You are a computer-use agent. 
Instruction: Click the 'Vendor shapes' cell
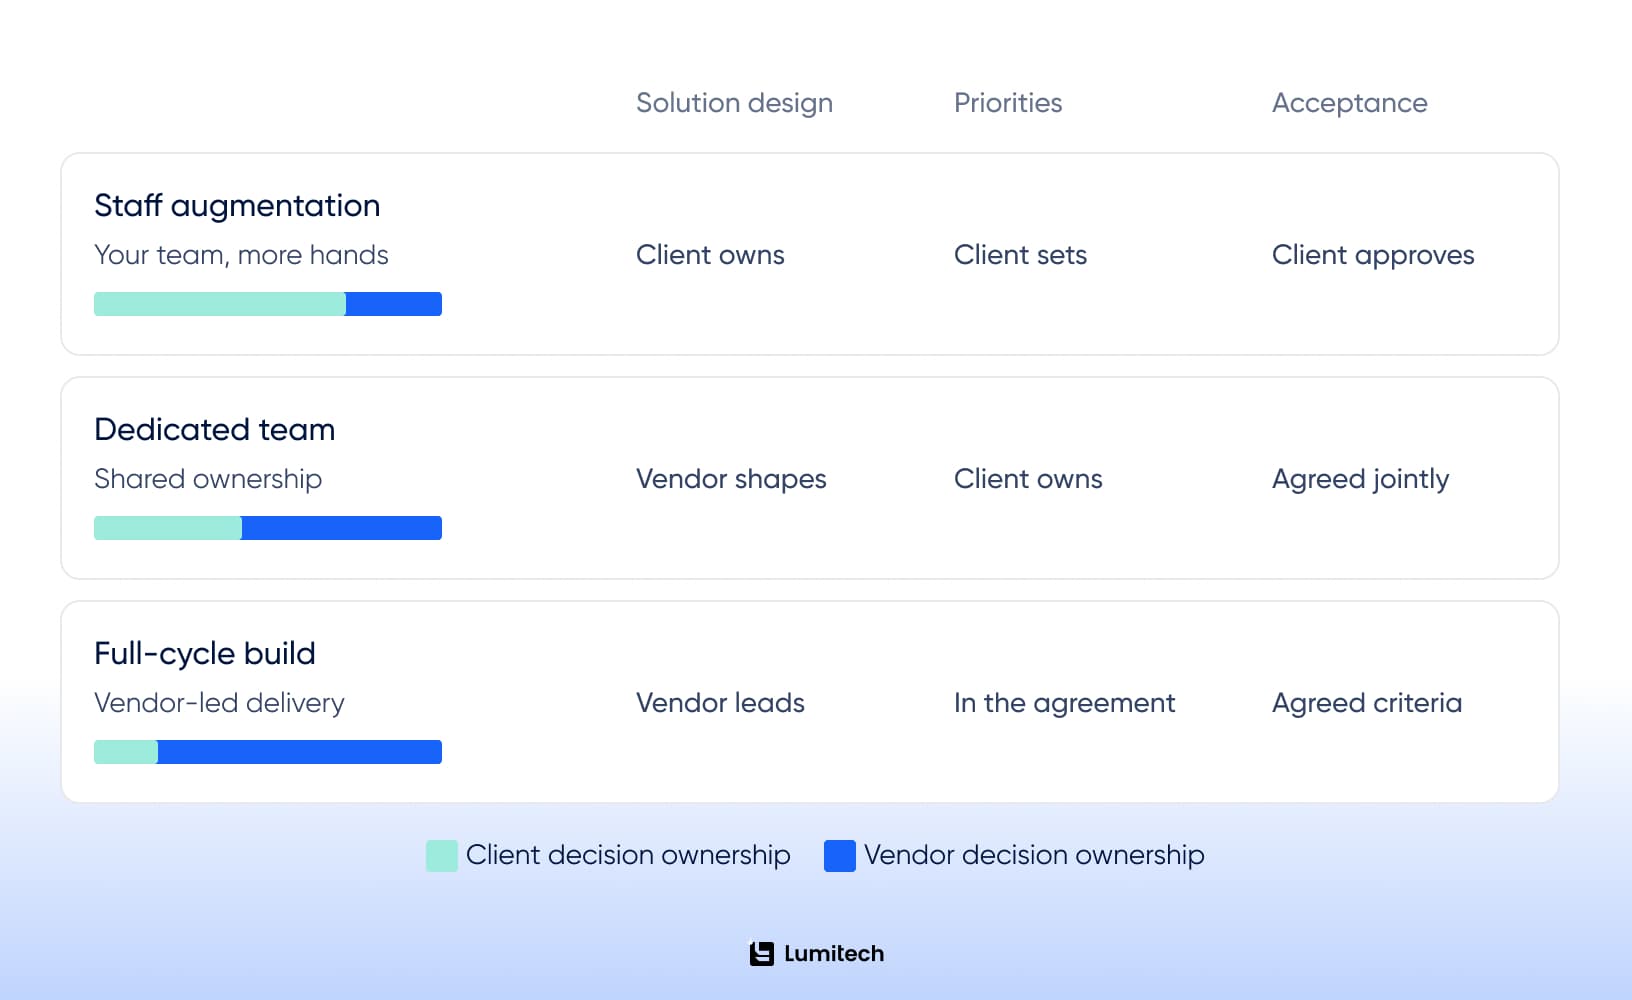(731, 479)
